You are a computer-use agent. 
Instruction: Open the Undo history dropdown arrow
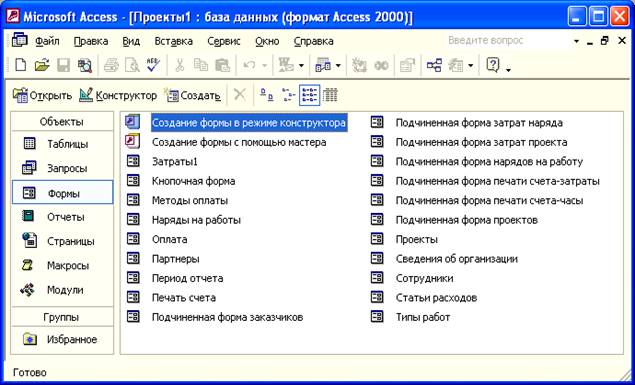pyautogui.click(x=264, y=66)
